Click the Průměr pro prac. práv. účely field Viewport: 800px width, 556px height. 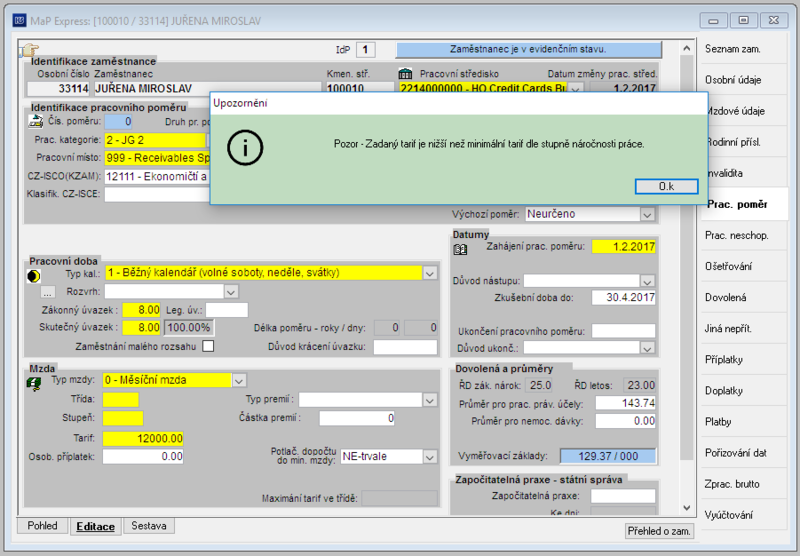coord(626,403)
